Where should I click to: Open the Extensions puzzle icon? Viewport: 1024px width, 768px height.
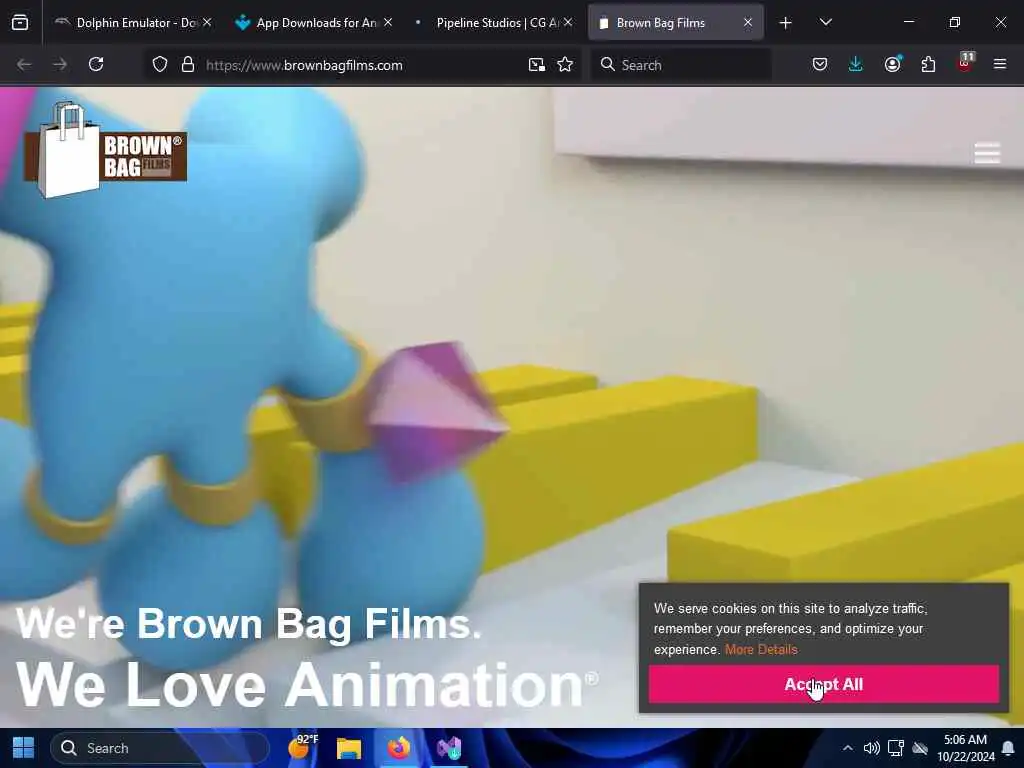click(928, 64)
